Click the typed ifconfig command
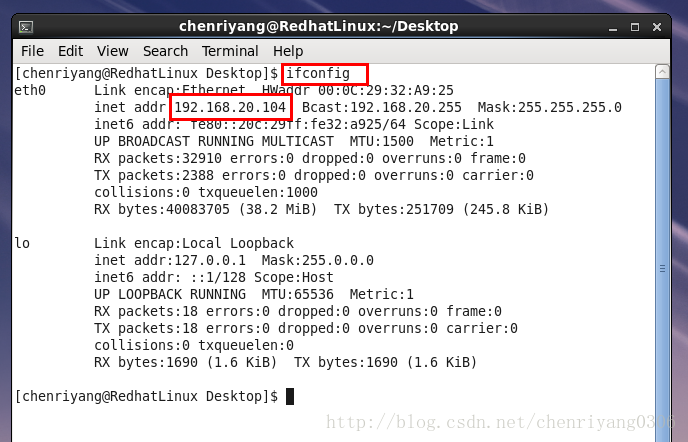The image size is (688, 442). pos(318,73)
